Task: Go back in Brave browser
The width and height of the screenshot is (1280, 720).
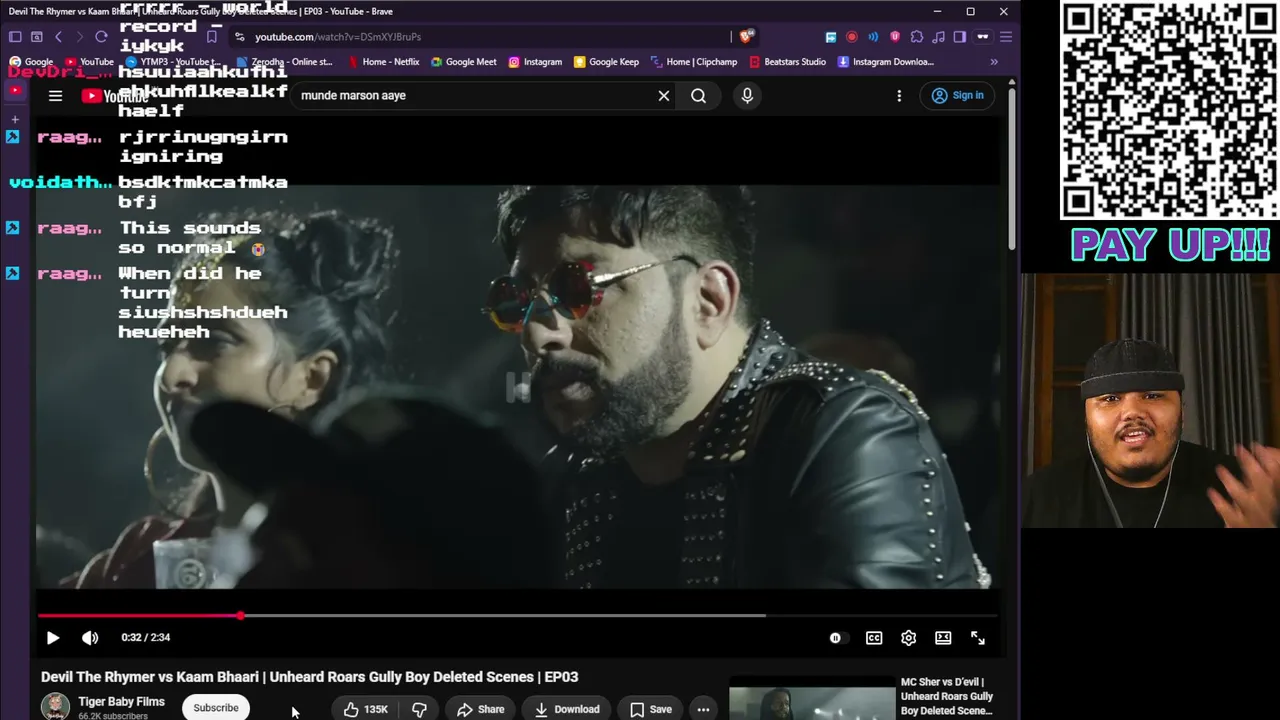Action: point(58,37)
